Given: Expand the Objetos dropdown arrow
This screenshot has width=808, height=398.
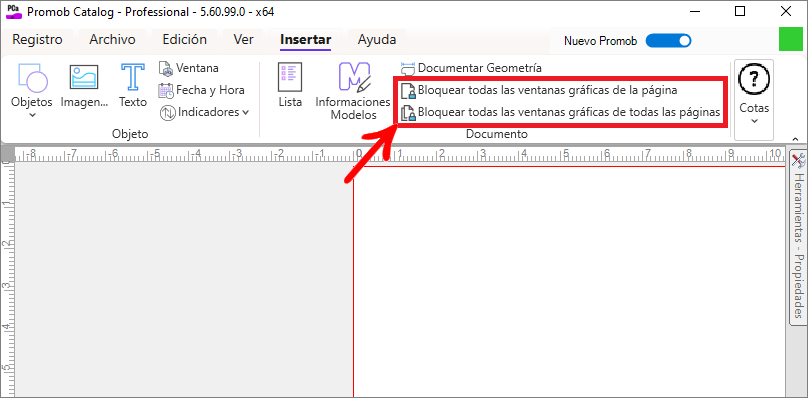Looking at the screenshot, I should 32,115.
